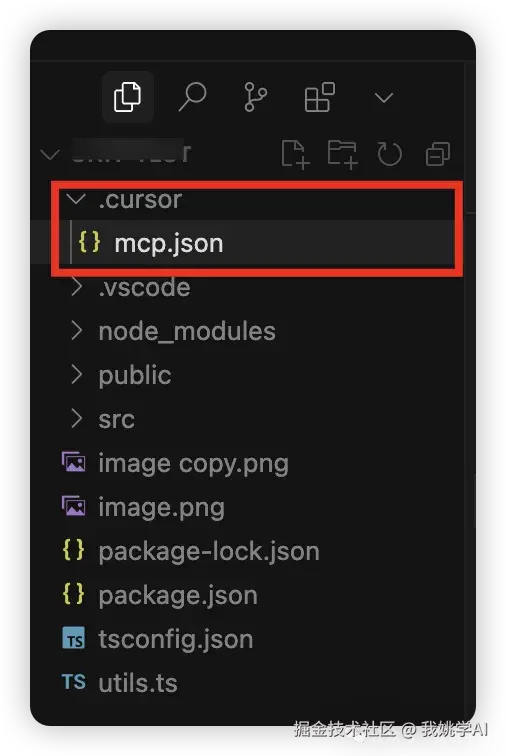
Task: Open the Source Control view icon
Action: (256, 97)
